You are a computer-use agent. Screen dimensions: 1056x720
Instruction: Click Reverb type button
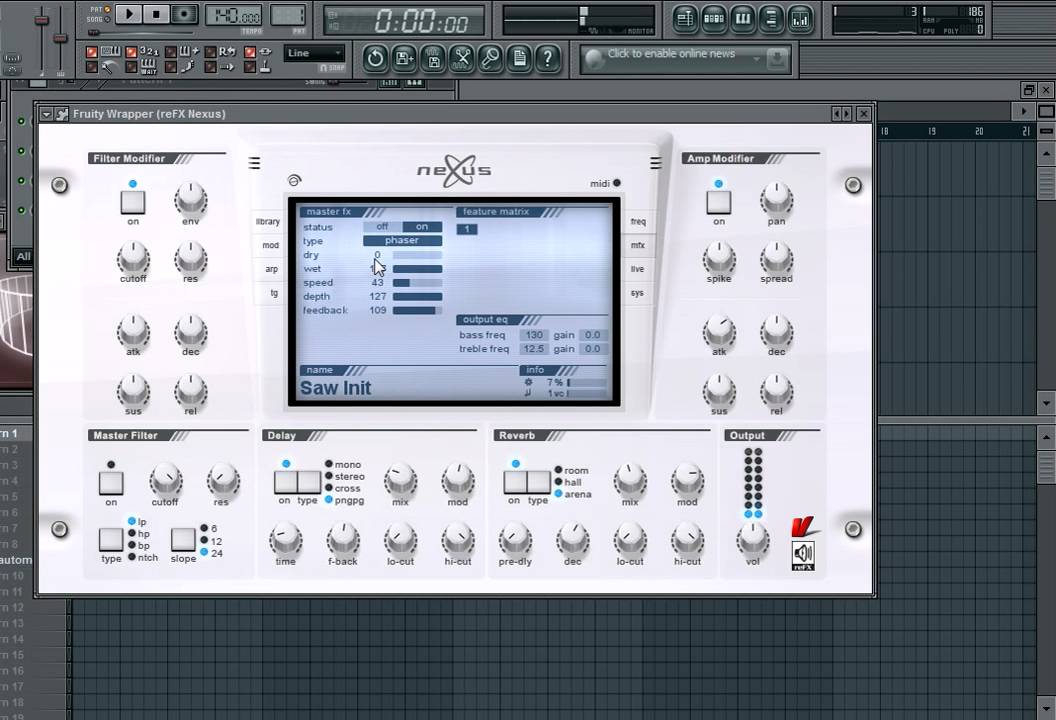(x=539, y=482)
